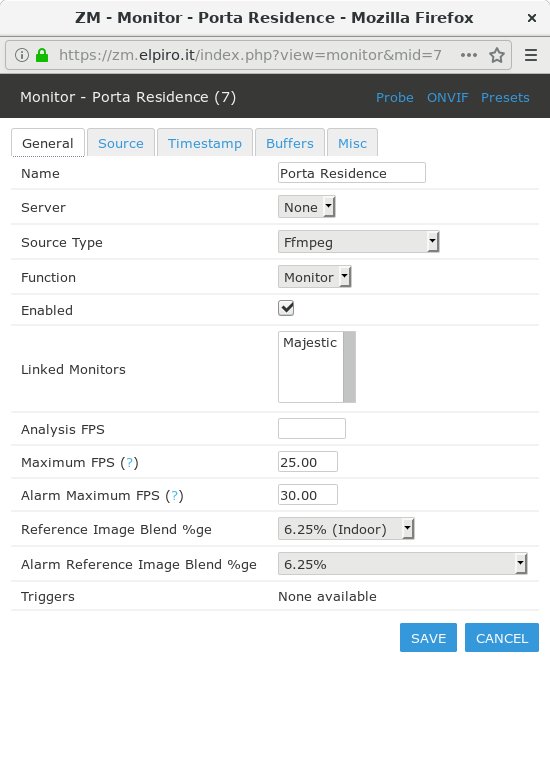This screenshot has width=550, height=774.
Task: Open the ONVIF link in header
Action: pos(447,97)
